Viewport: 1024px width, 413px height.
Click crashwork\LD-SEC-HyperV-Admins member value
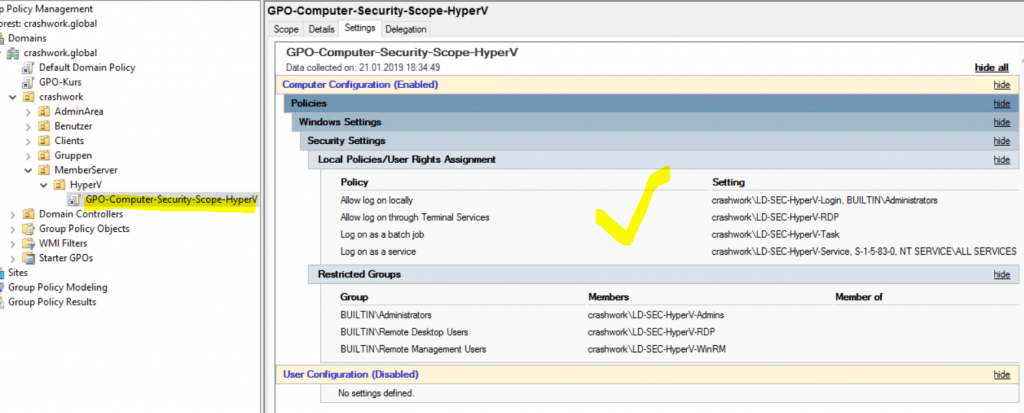(656, 315)
